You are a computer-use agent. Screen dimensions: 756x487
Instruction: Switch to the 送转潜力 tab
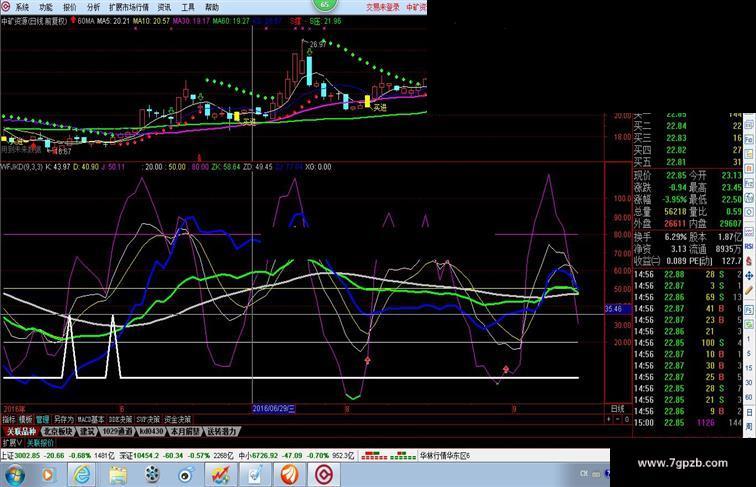[x=222, y=431]
